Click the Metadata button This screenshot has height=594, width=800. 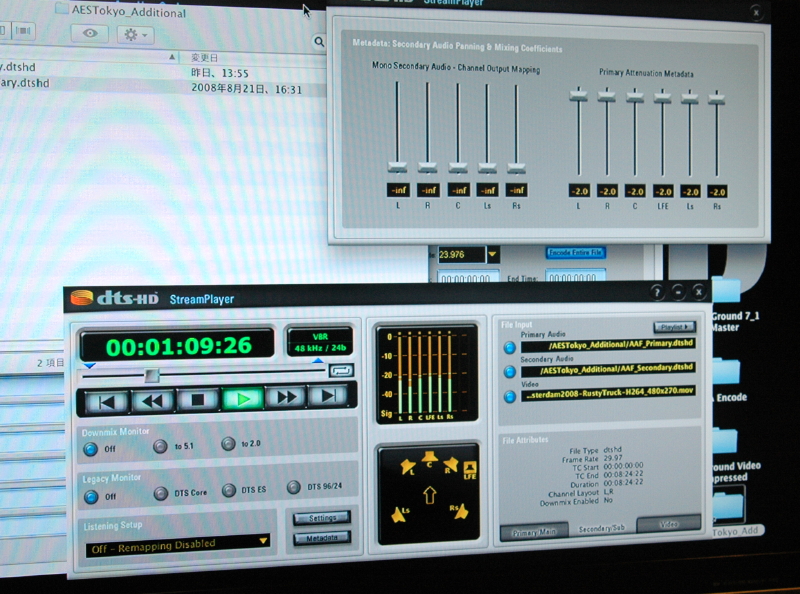[322, 538]
